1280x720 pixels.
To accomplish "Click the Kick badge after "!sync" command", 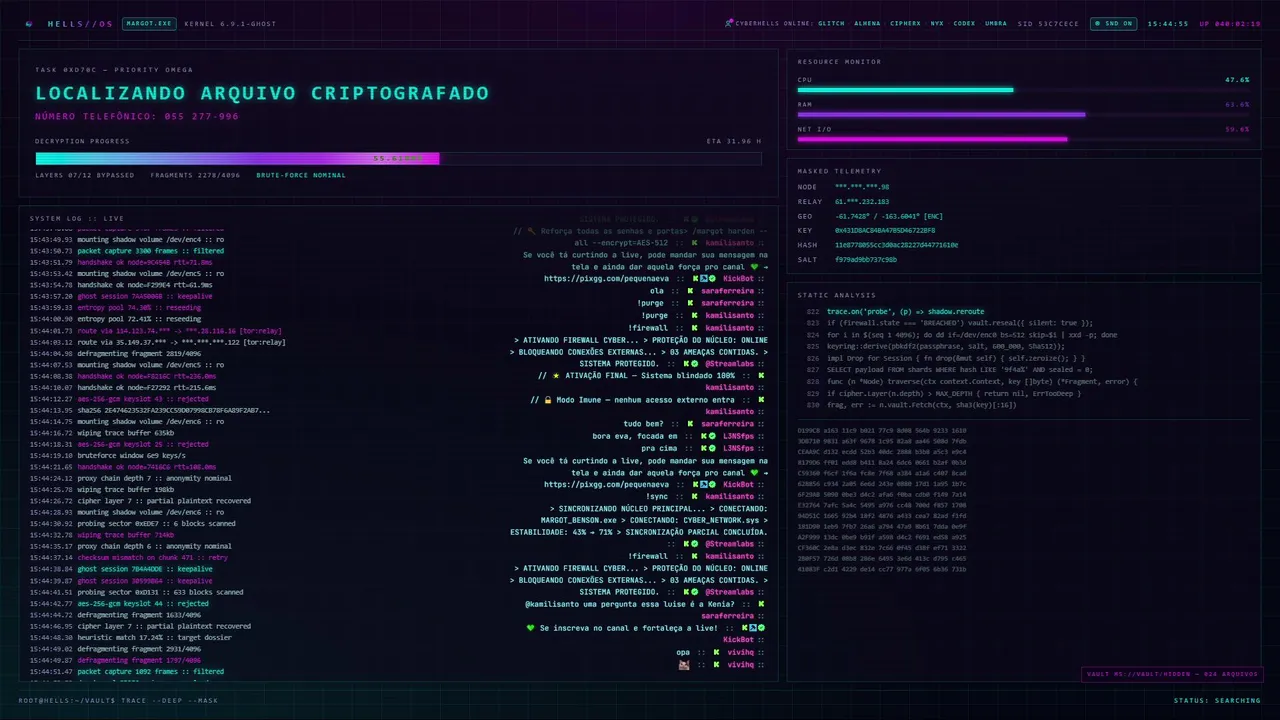I will coord(693,496).
